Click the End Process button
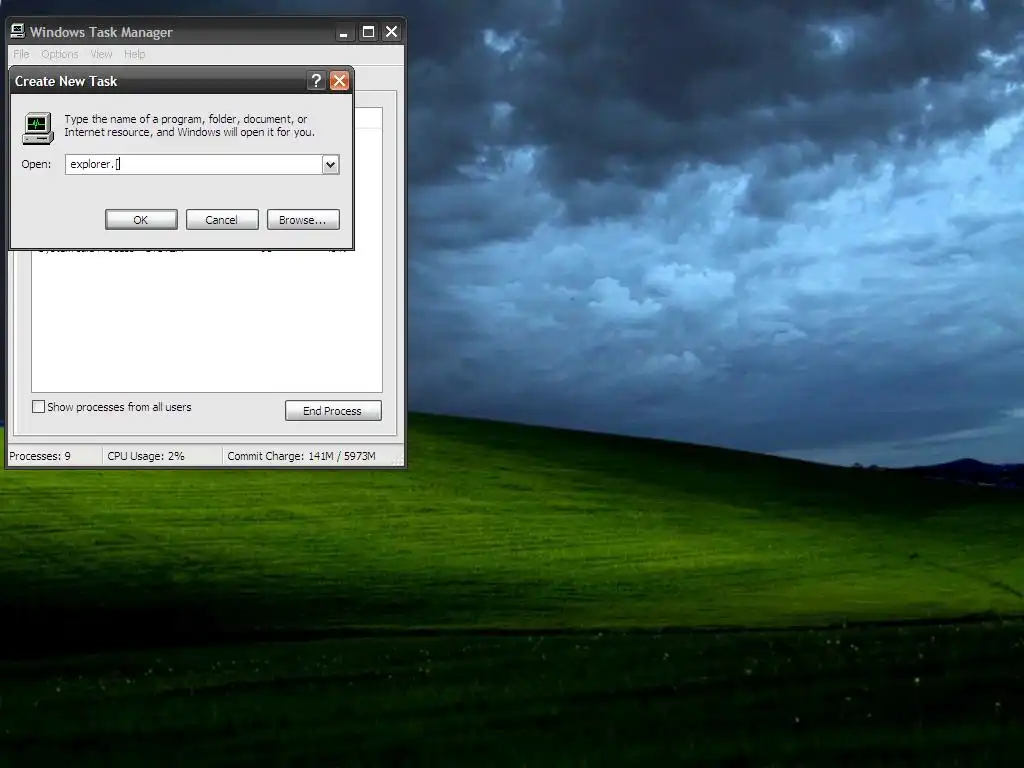Viewport: 1024px width, 768px height. coord(333,411)
